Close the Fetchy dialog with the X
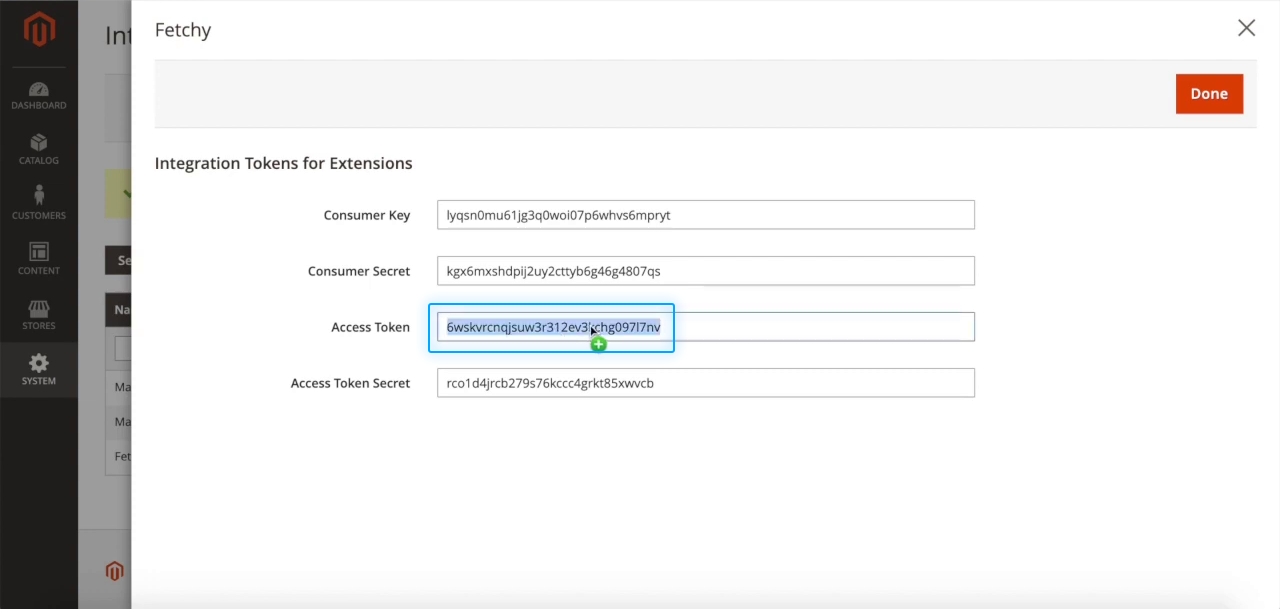1280x609 pixels. (1246, 28)
